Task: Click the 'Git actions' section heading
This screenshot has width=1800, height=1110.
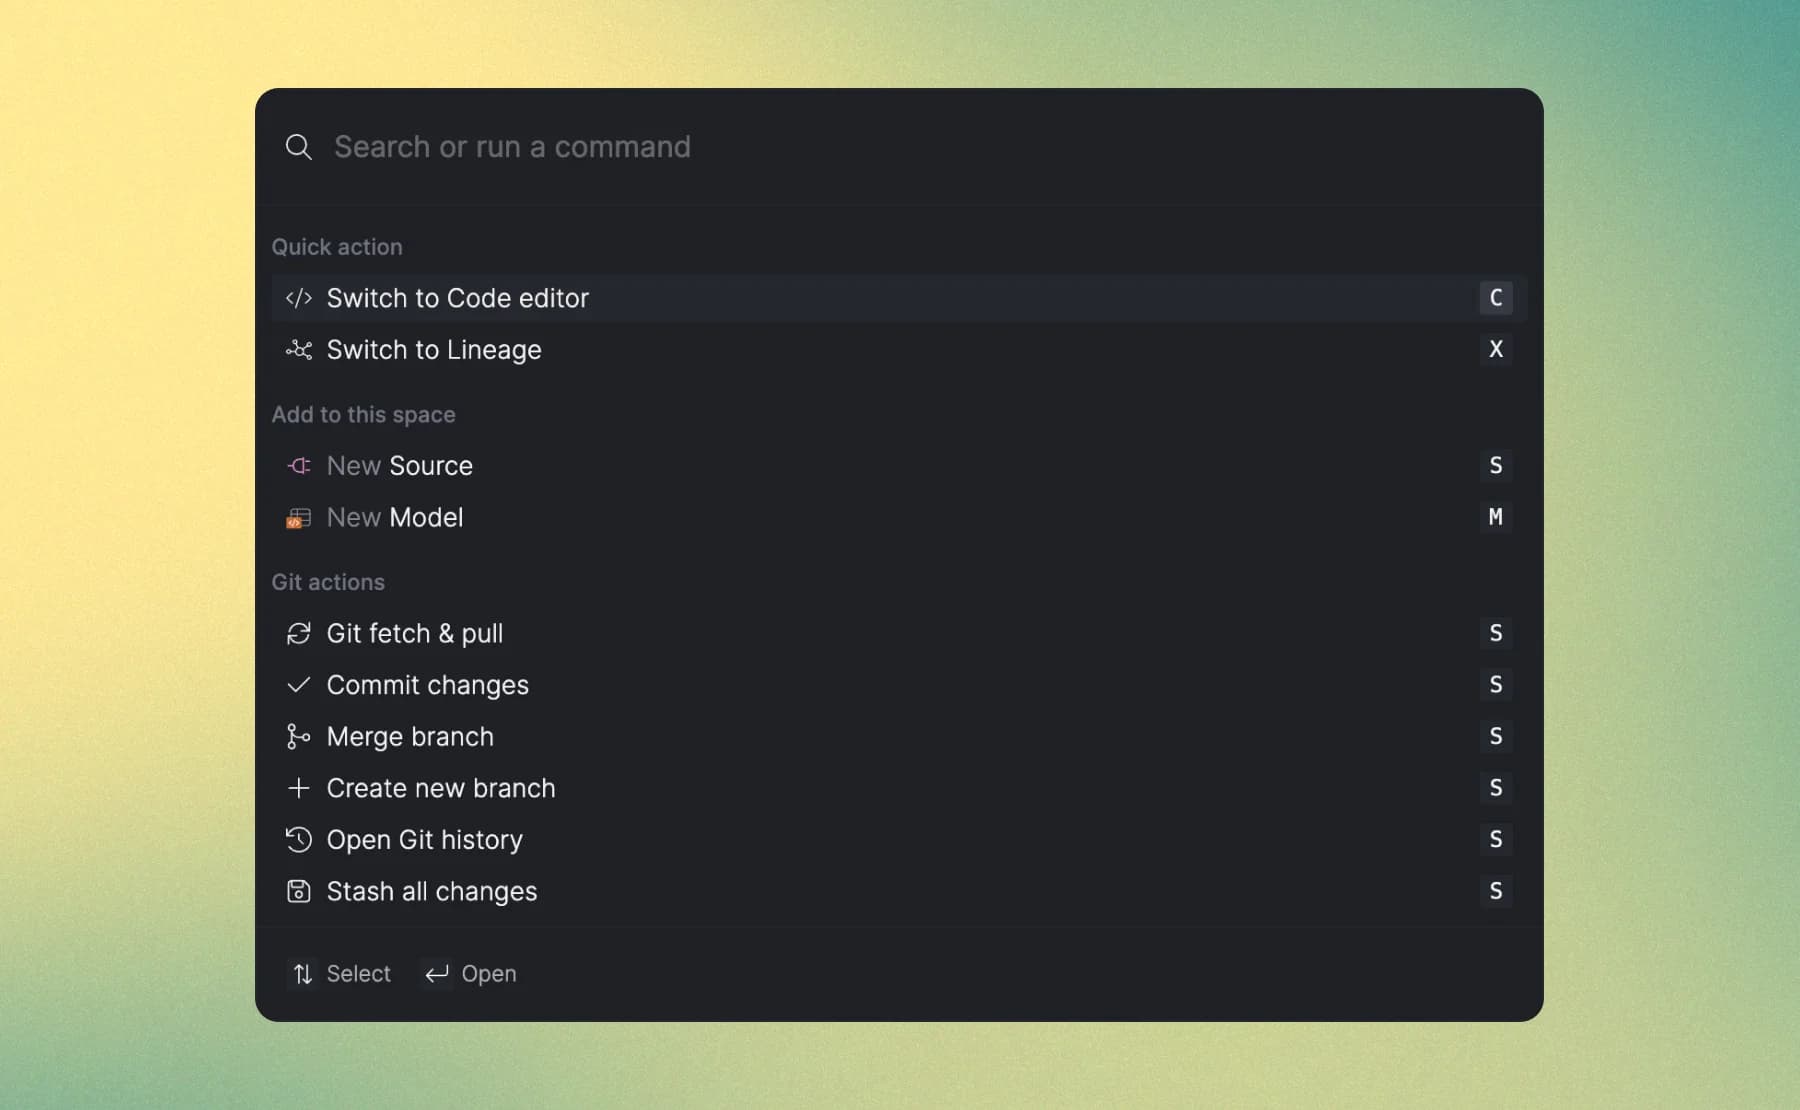Action: click(x=328, y=582)
